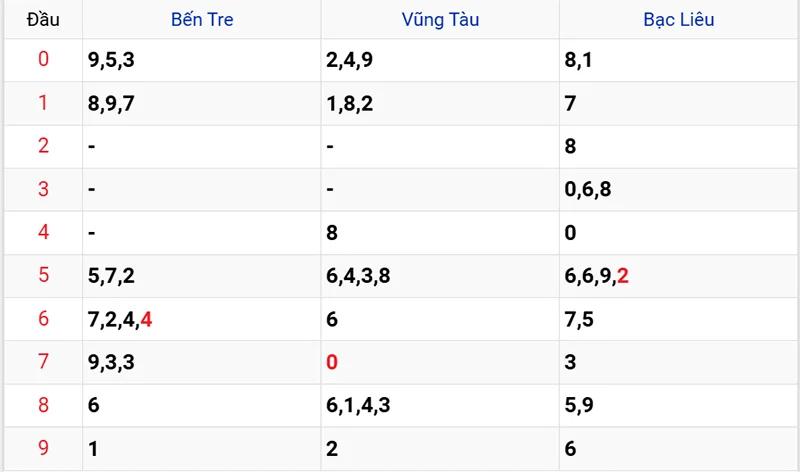
Task: Open the Vũng Tàu column header link
Action: click(440, 19)
